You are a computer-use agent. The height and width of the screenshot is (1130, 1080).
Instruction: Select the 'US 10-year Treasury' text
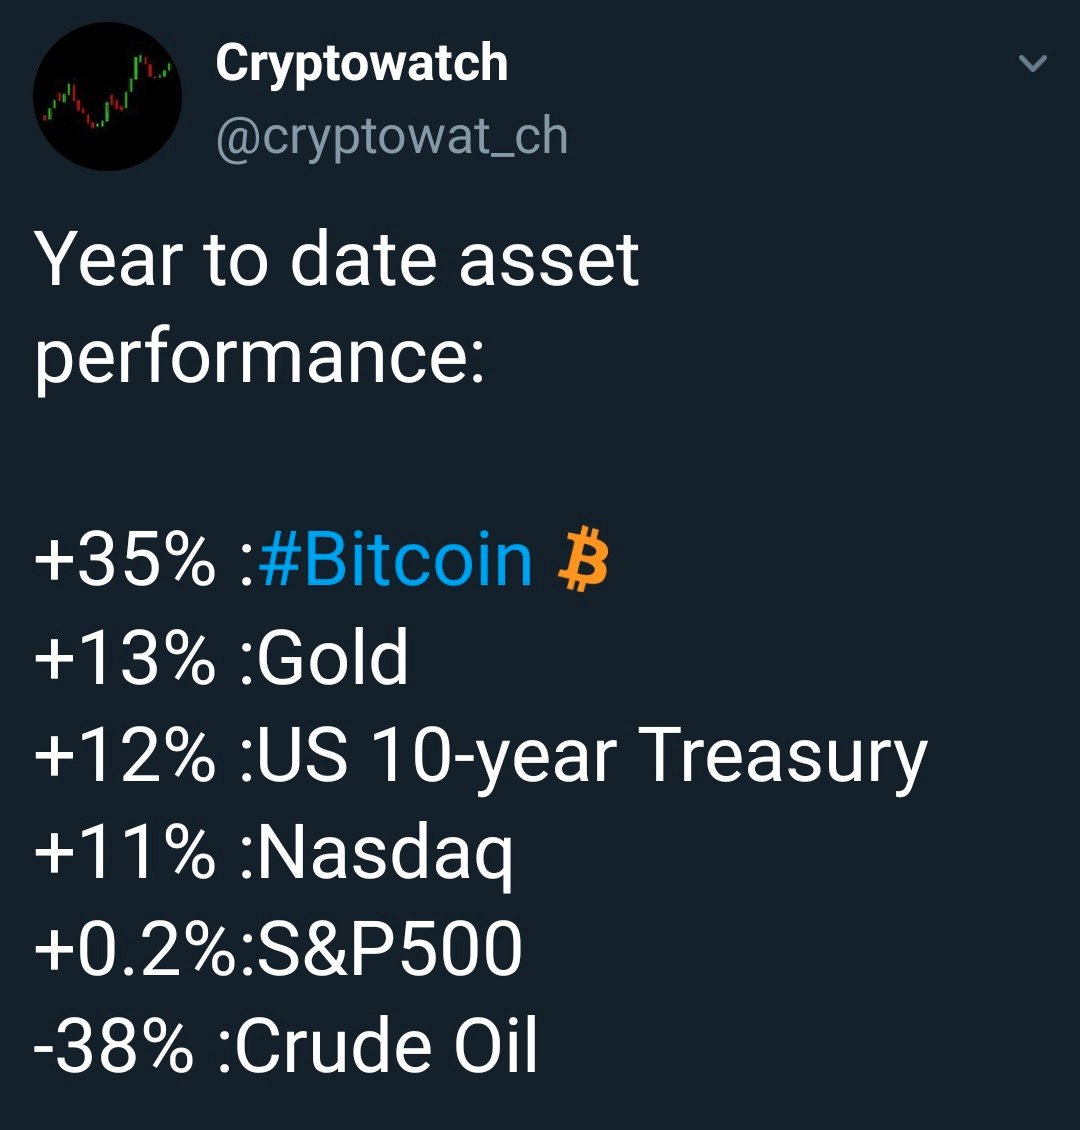592,757
